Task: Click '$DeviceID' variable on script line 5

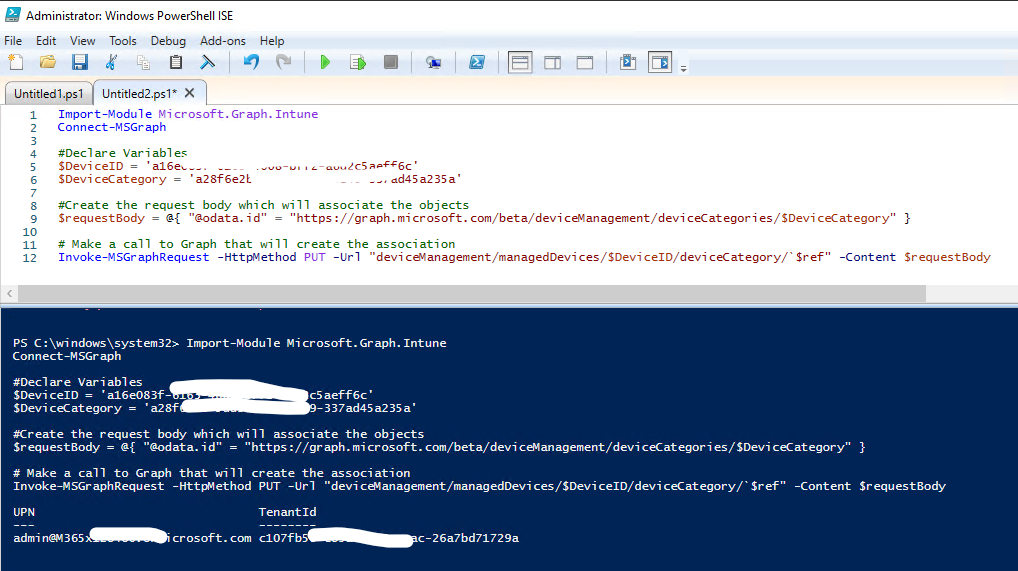Action: [90, 166]
